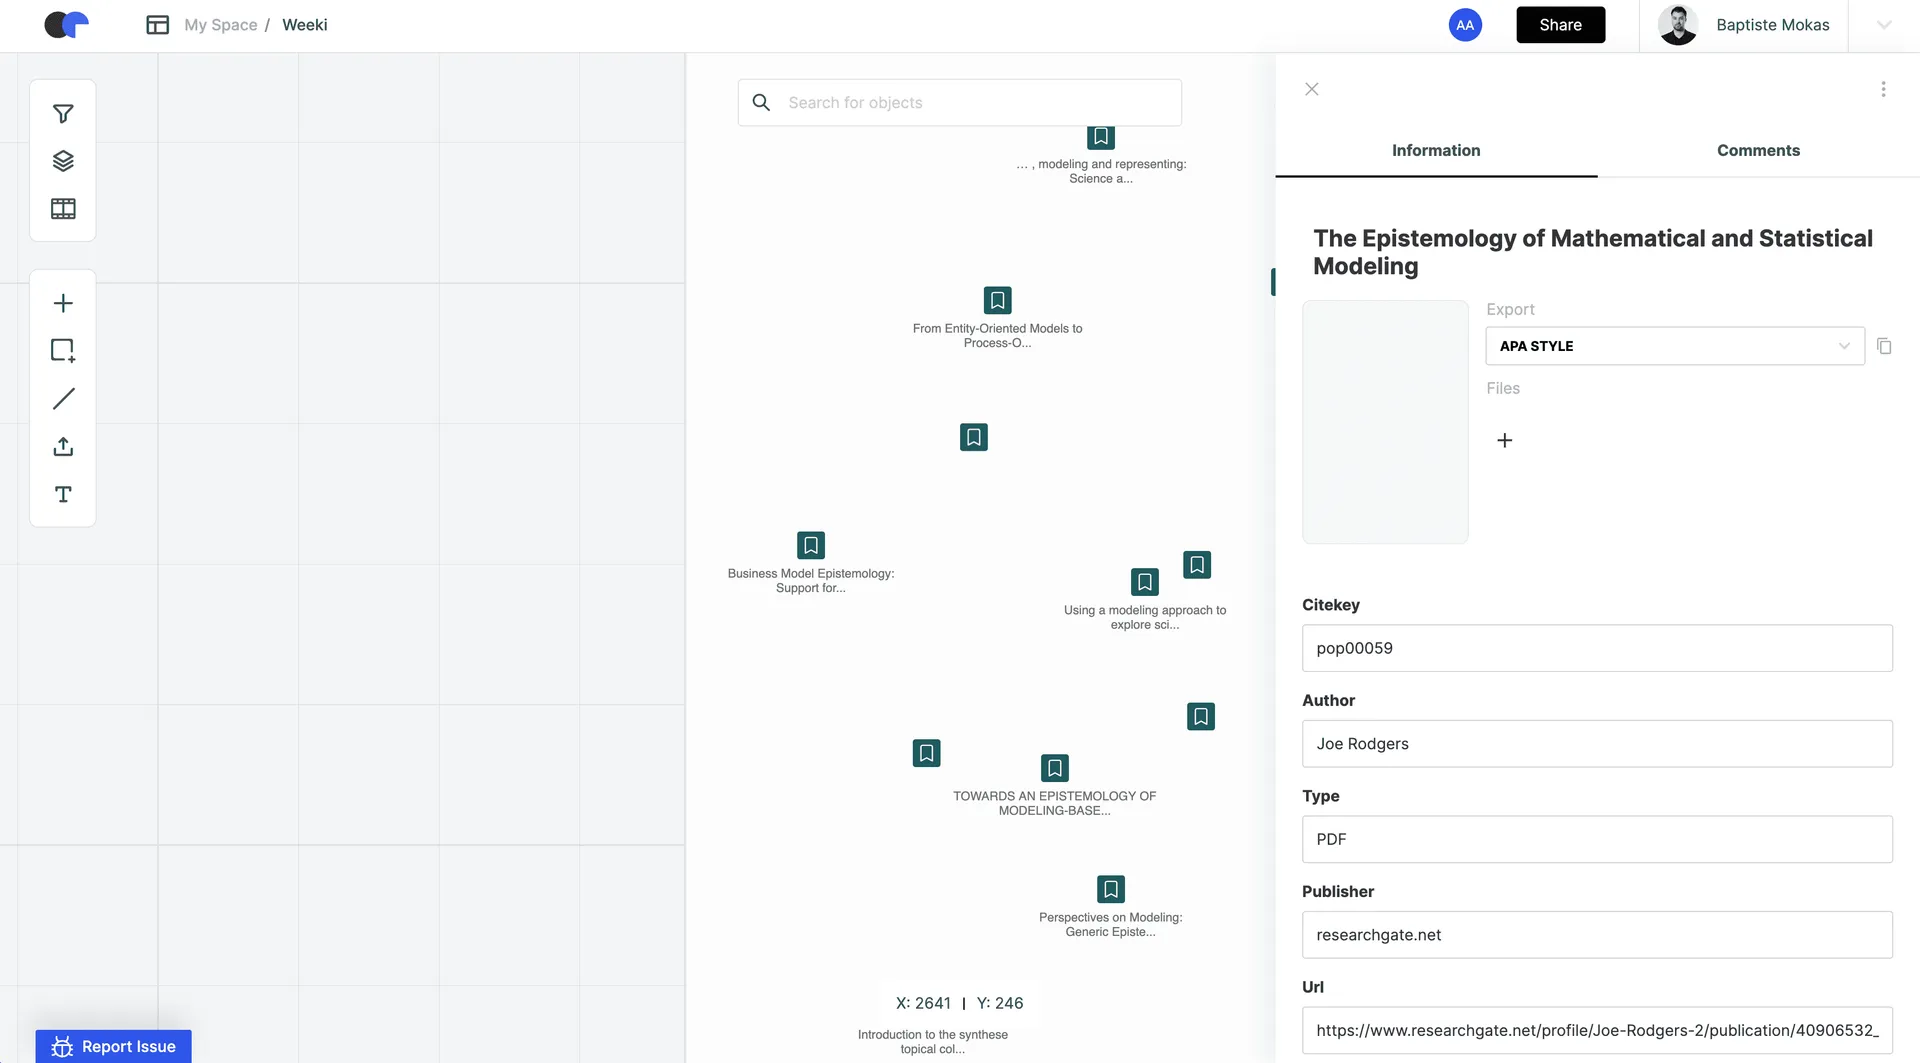This screenshot has width=1920, height=1063.
Task: Close the information side panel
Action: point(1312,89)
